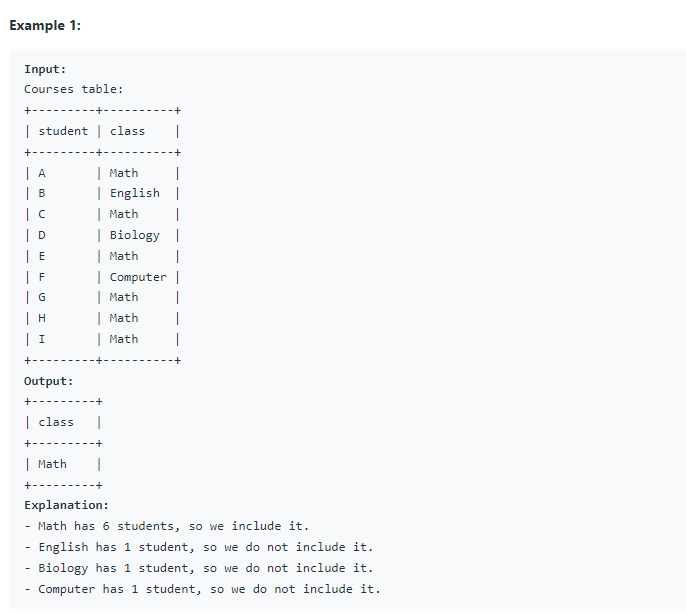Click the 'Courses table:' text
Viewport: 686px width, 614px height.
pos(74,89)
